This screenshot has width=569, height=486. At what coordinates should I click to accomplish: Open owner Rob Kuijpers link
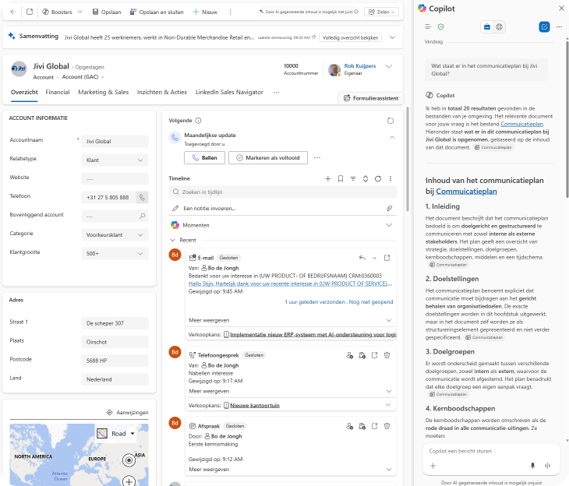360,66
